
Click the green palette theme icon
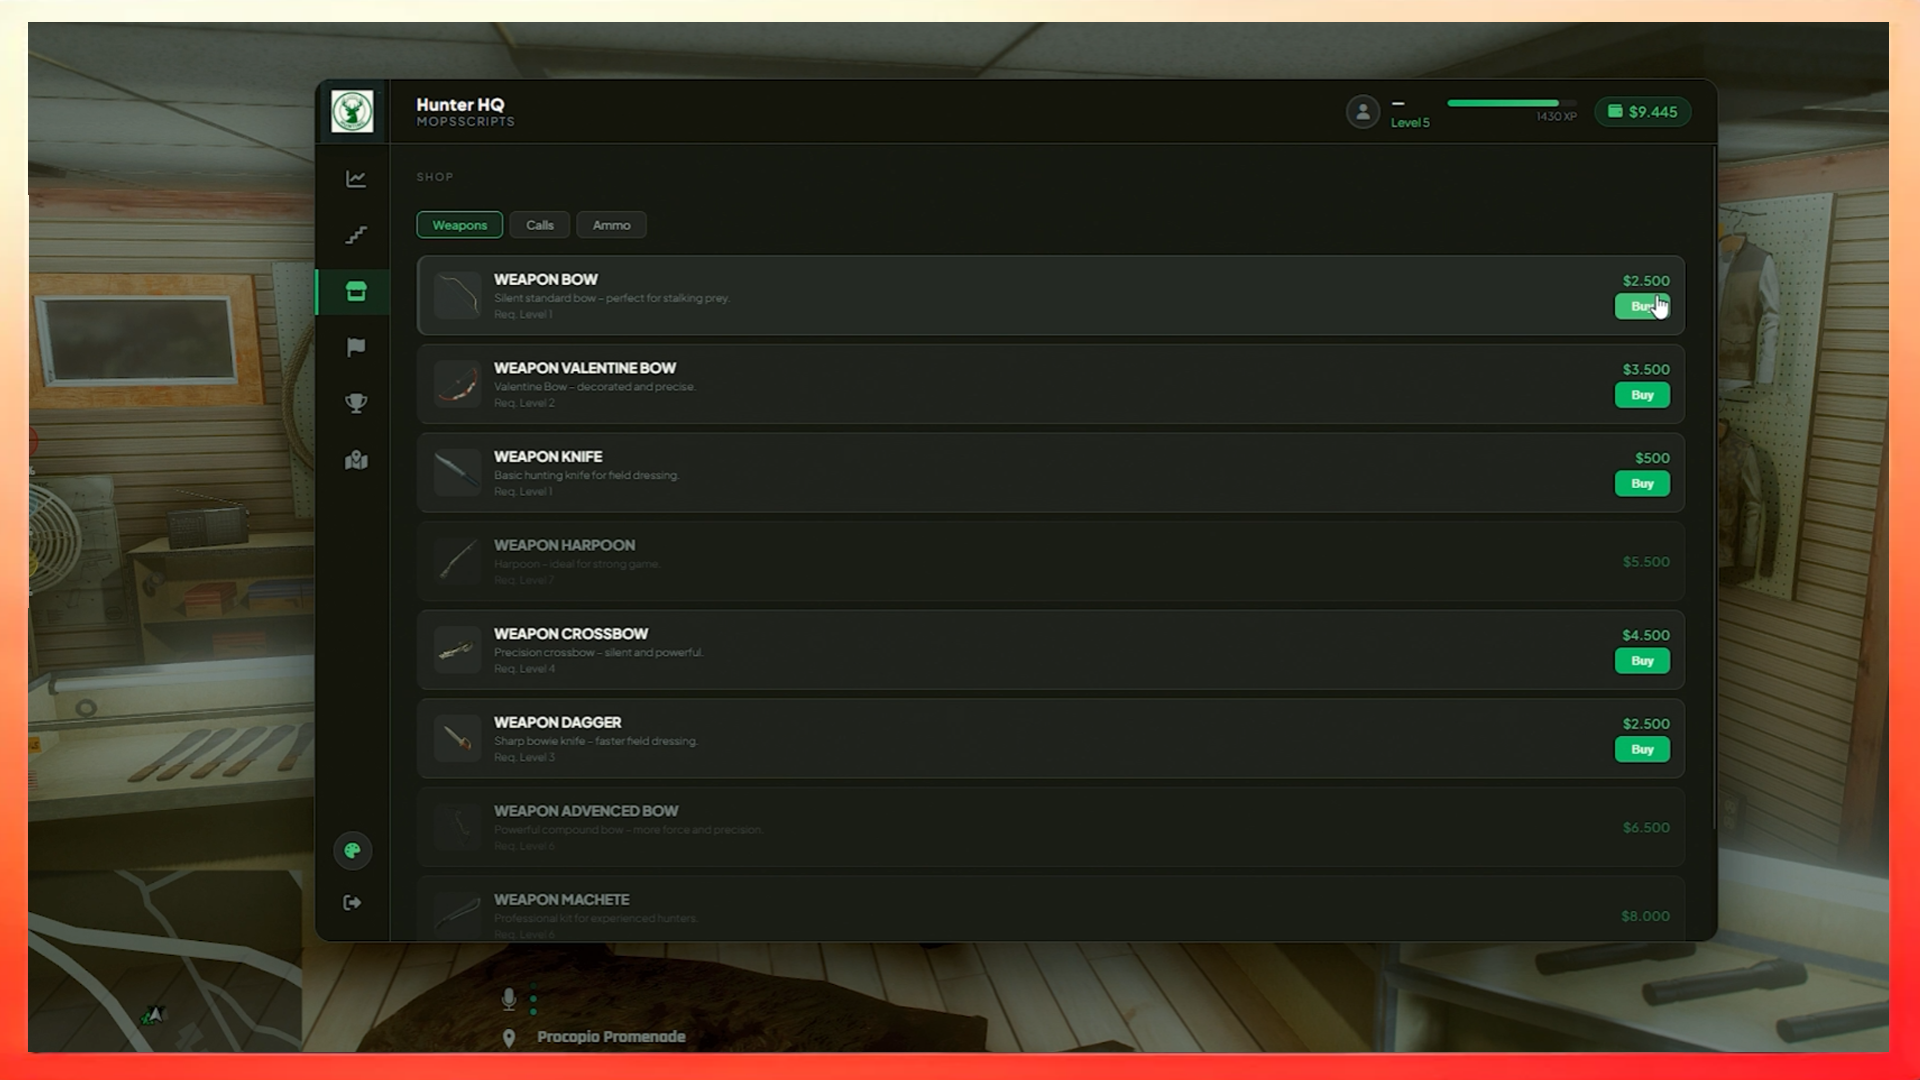(x=352, y=851)
